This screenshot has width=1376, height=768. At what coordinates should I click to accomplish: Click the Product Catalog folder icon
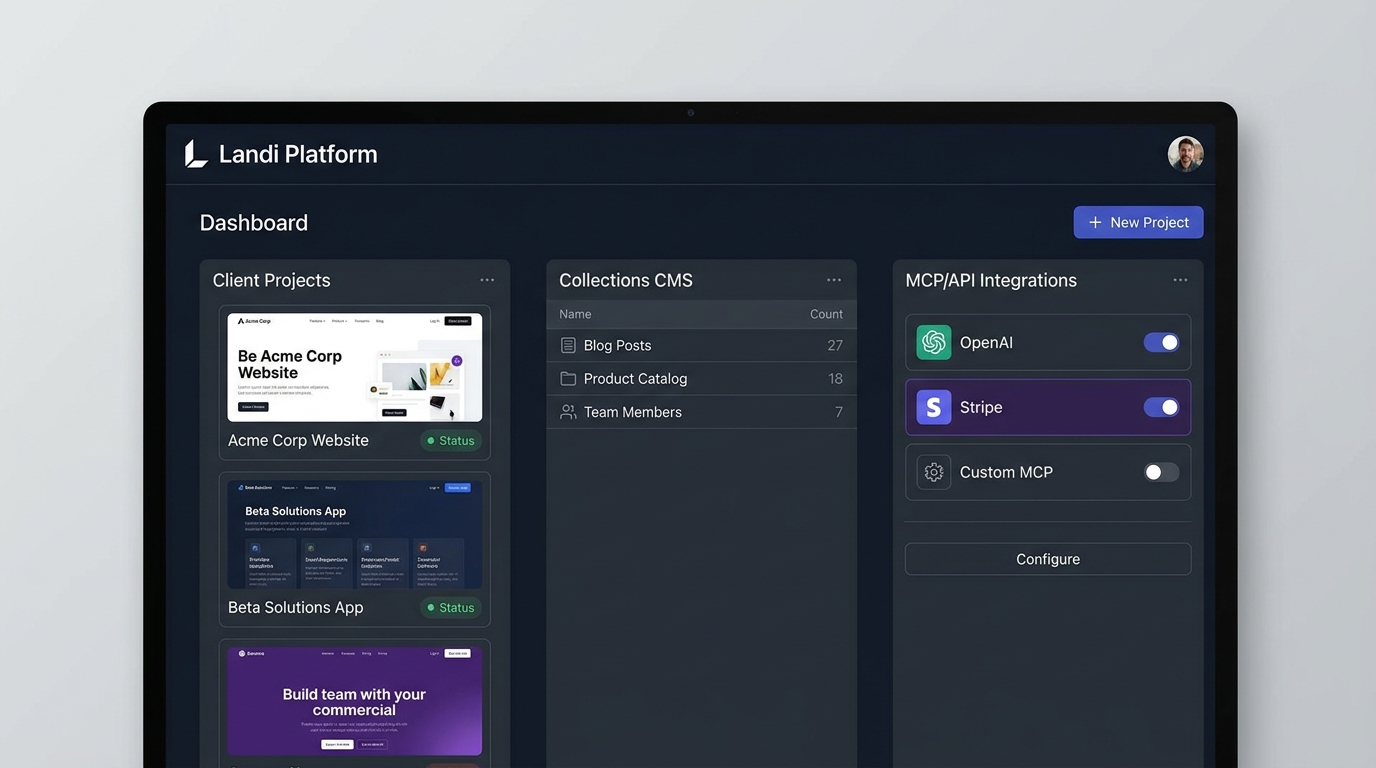pos(568,378)
